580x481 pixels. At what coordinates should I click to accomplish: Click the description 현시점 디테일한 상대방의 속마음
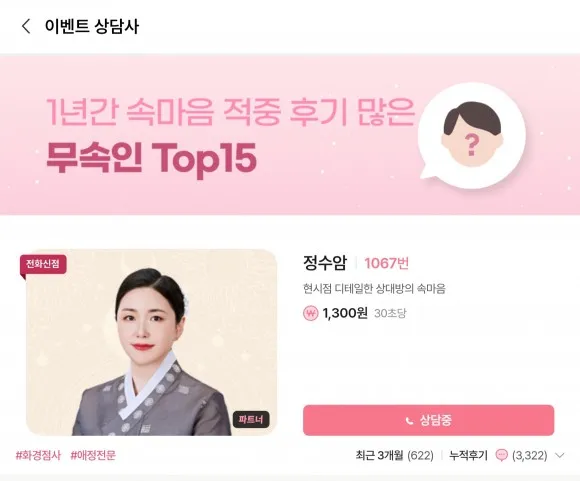(374, 288)
